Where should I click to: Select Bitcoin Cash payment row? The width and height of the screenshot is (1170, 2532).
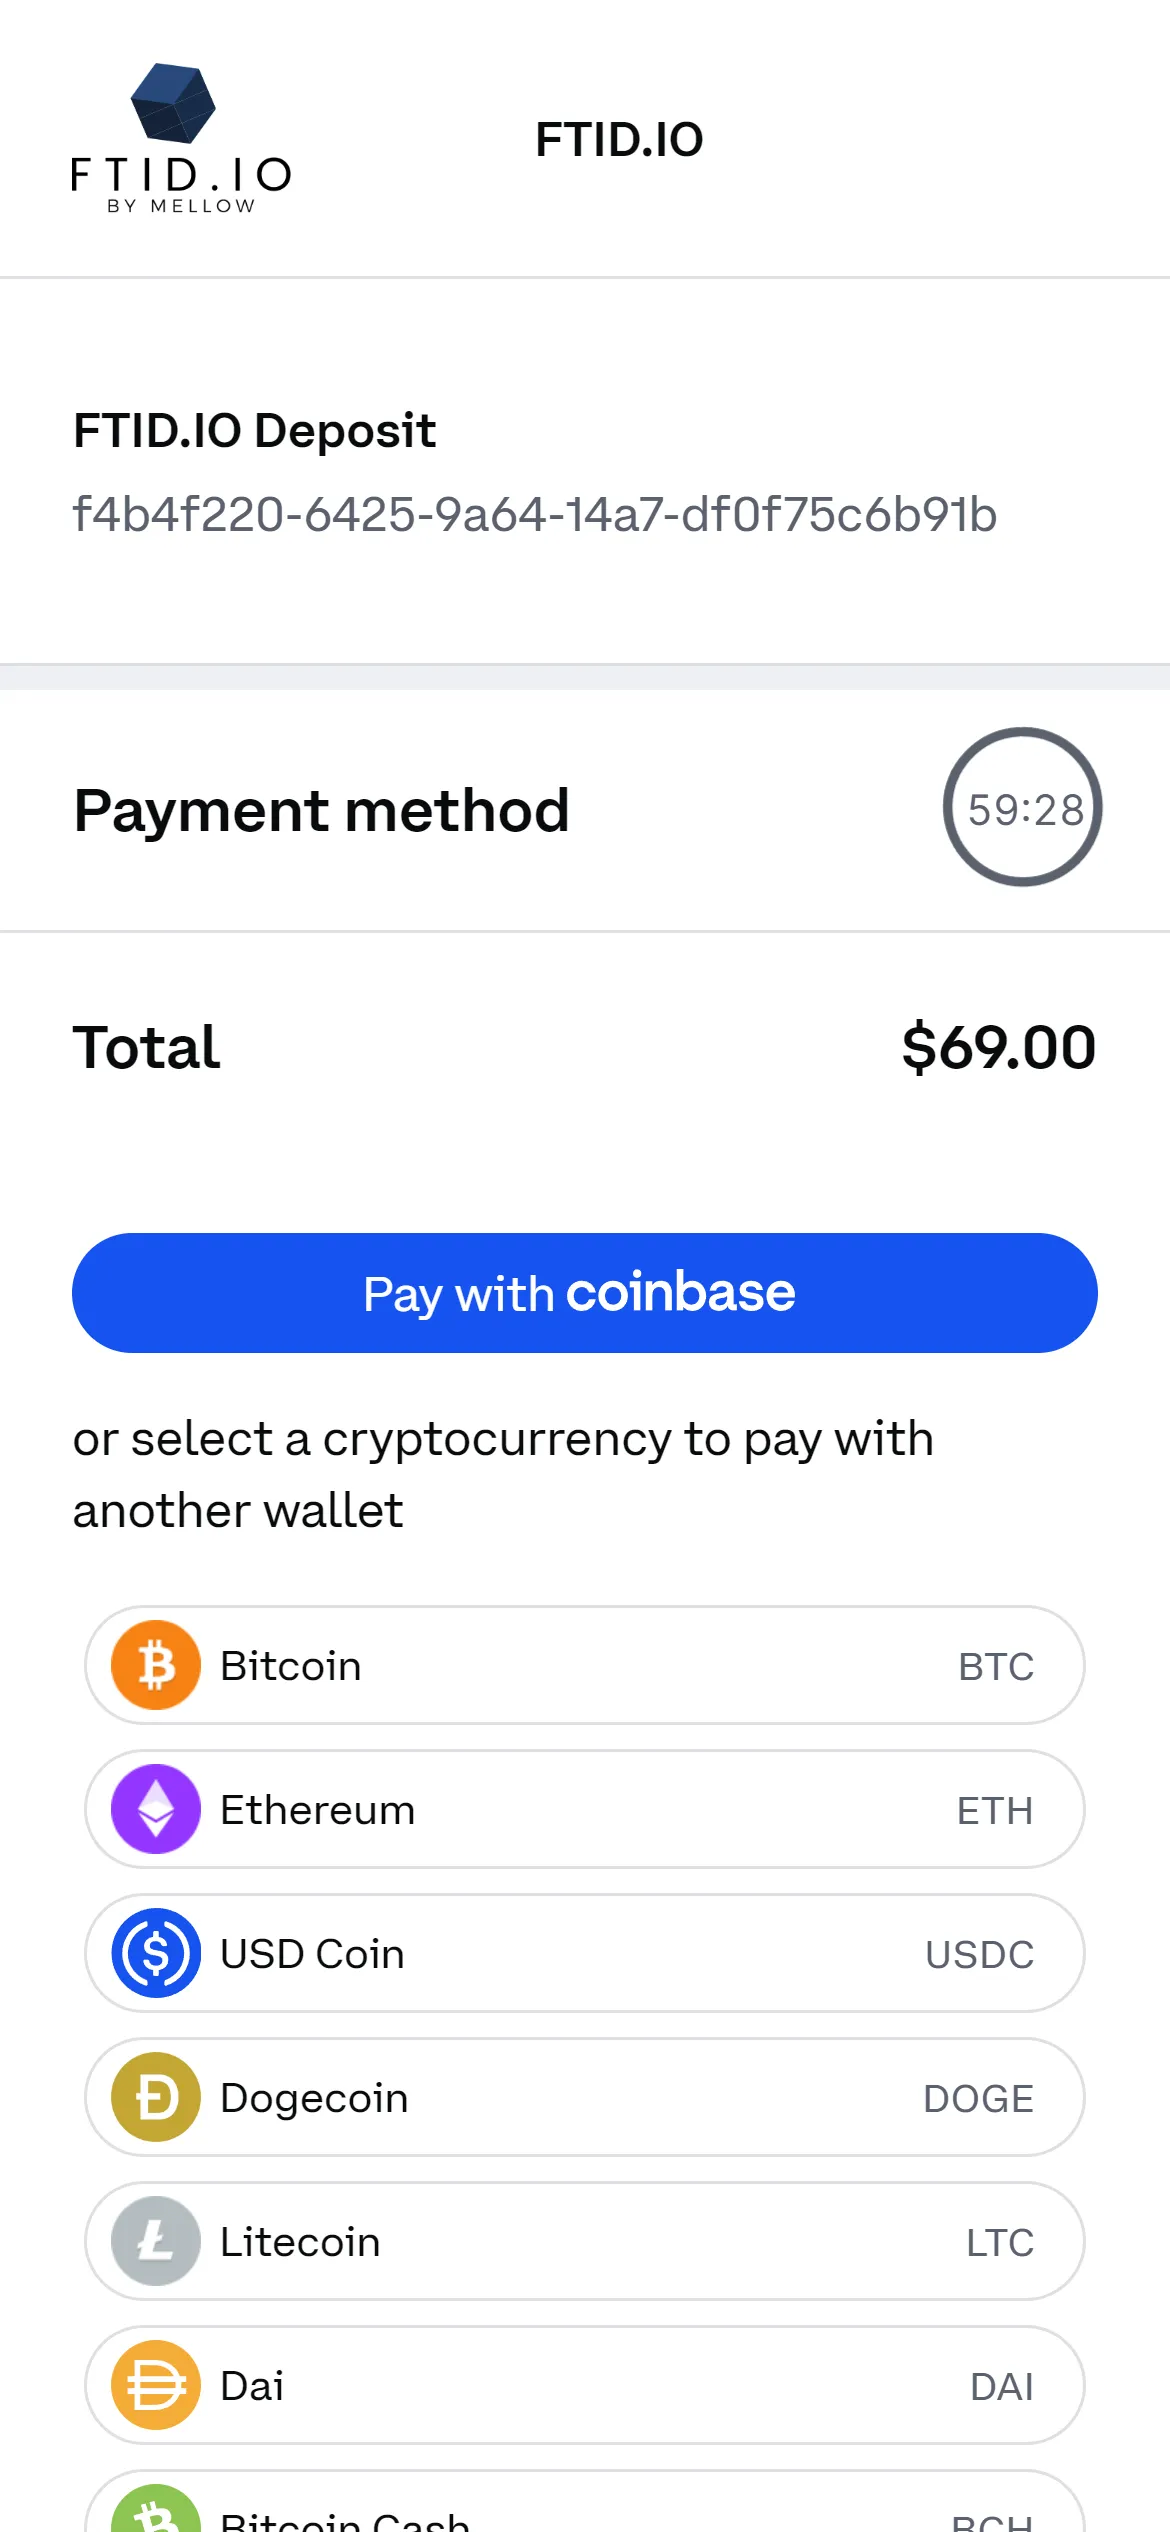(585, 2510)
